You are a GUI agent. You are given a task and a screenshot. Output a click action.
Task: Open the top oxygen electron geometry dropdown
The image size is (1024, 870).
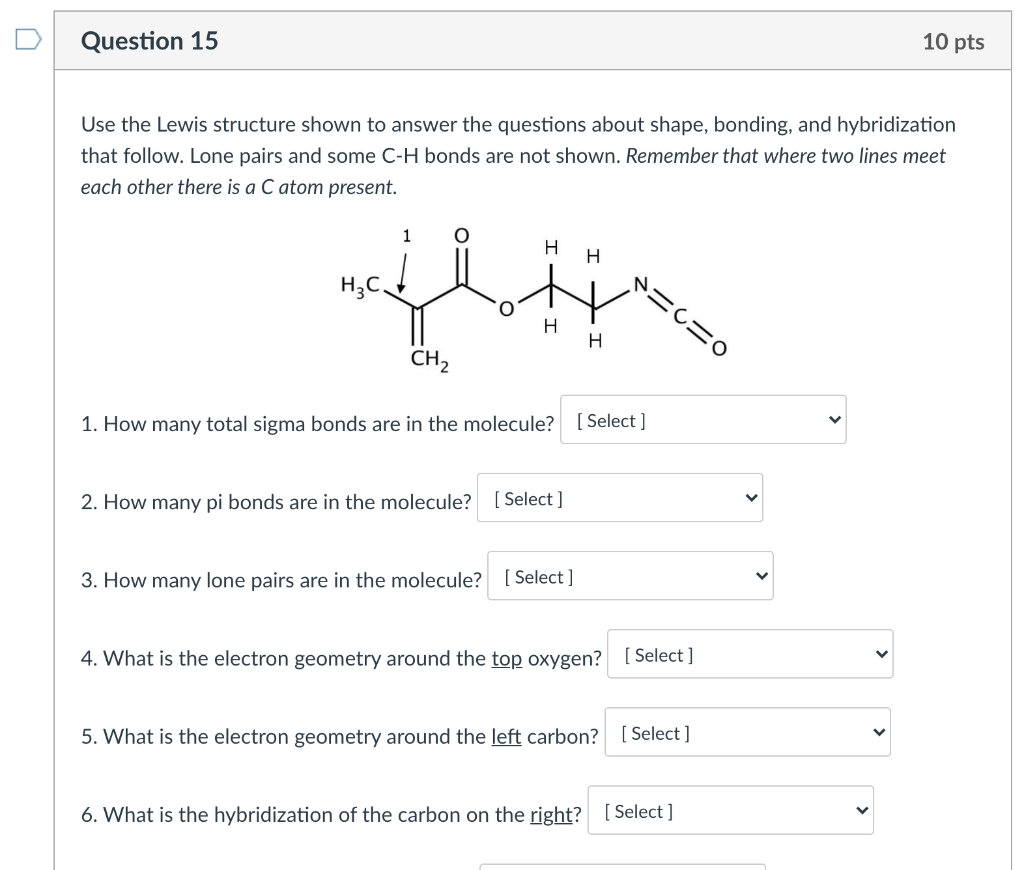pyautogui.click(x=748, y=653)
